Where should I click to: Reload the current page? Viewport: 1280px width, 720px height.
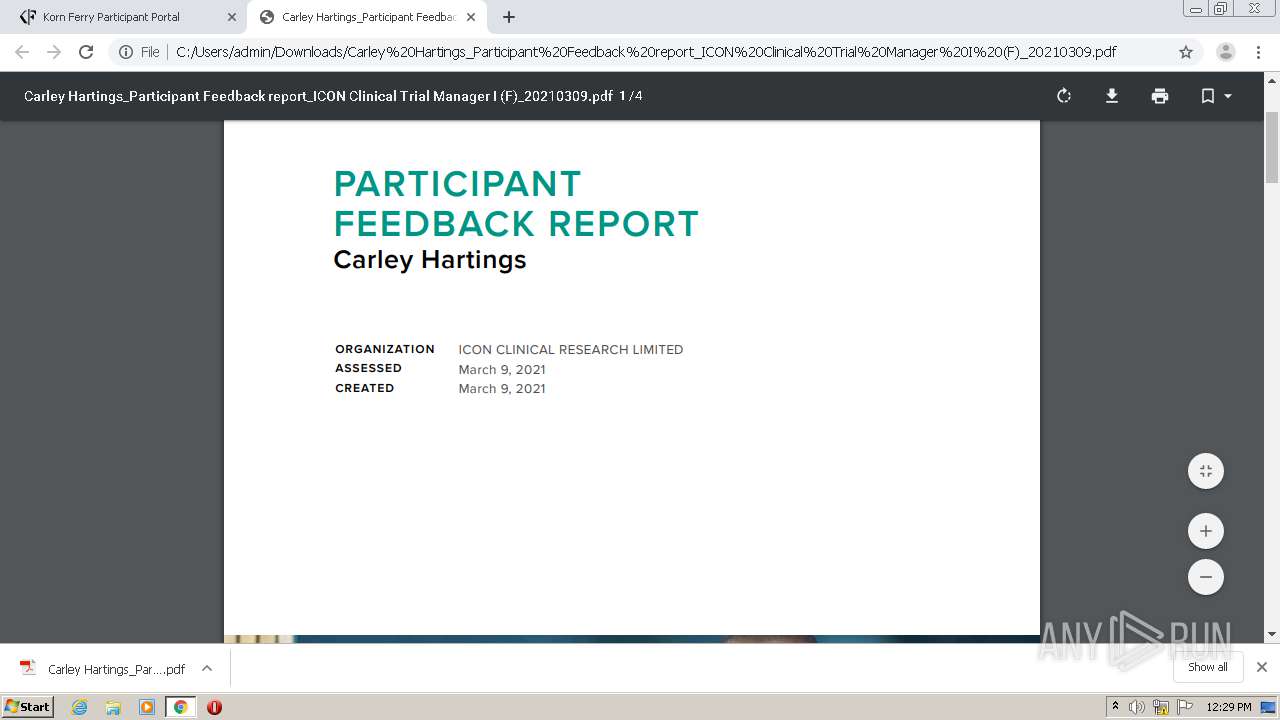(x=86, y=52)
